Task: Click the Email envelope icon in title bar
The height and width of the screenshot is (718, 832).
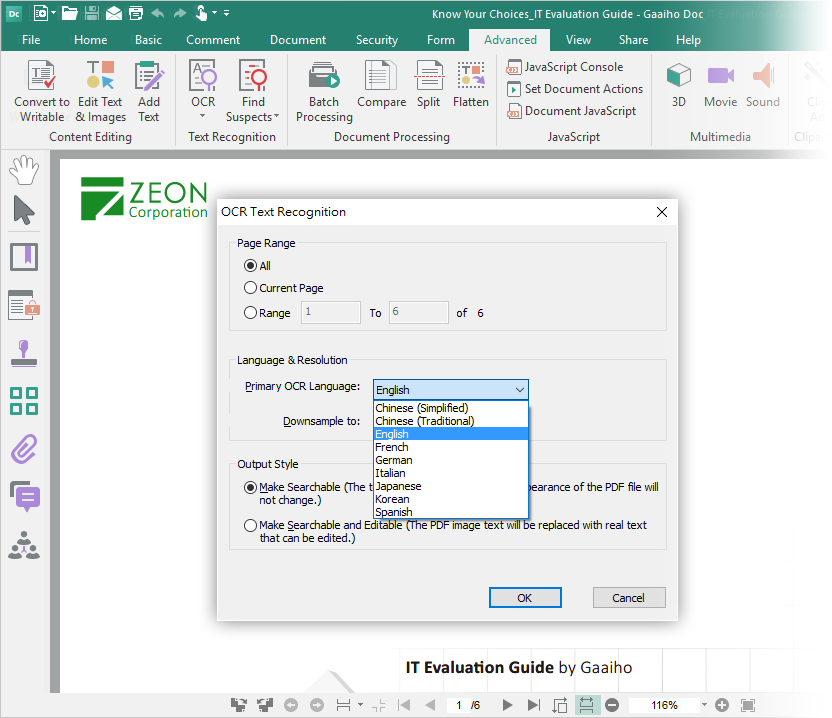Action: click(114, 13)
